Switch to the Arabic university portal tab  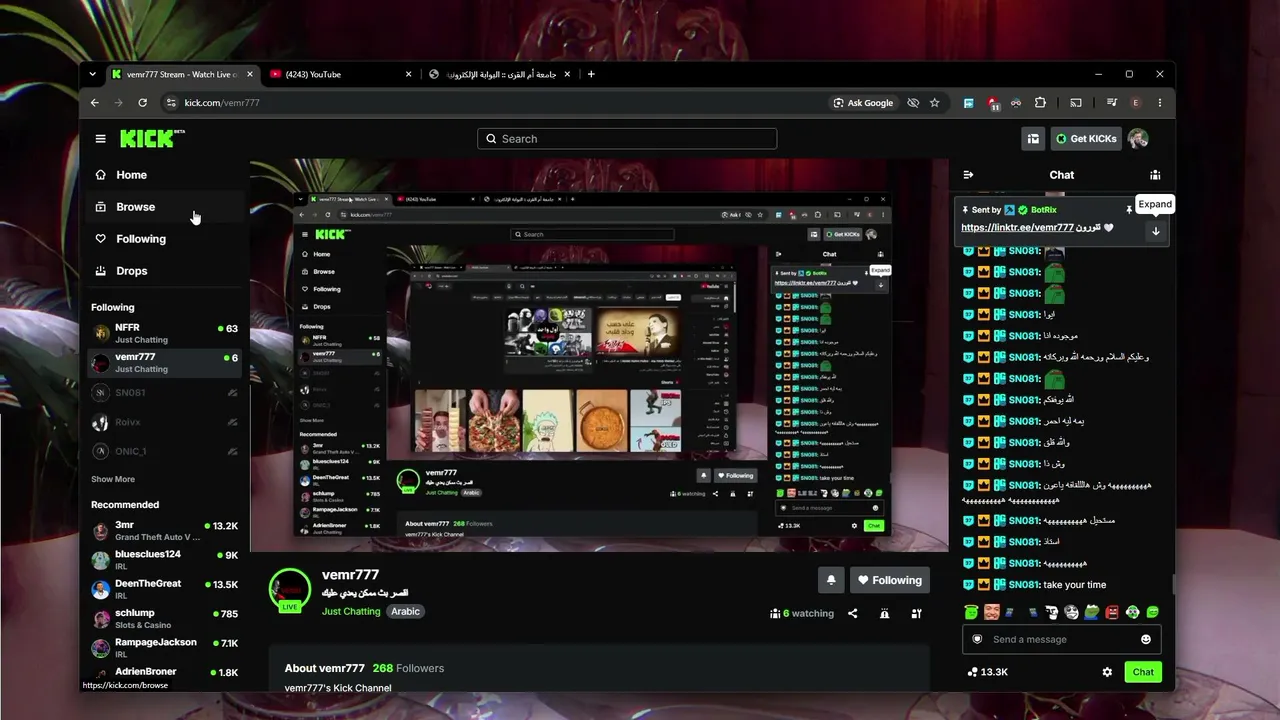(x=499, y=74)
